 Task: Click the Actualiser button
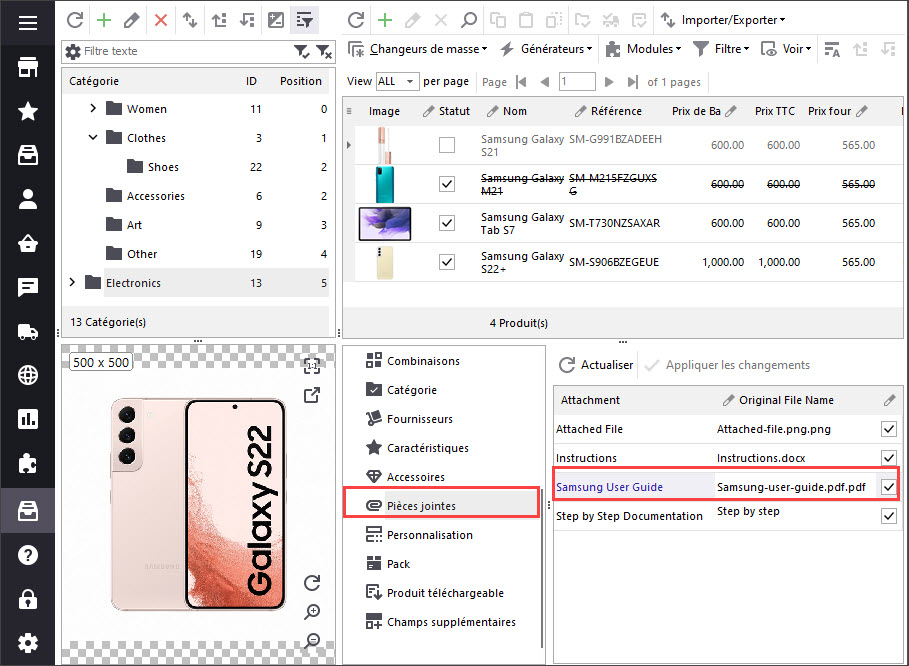point(596,365)
